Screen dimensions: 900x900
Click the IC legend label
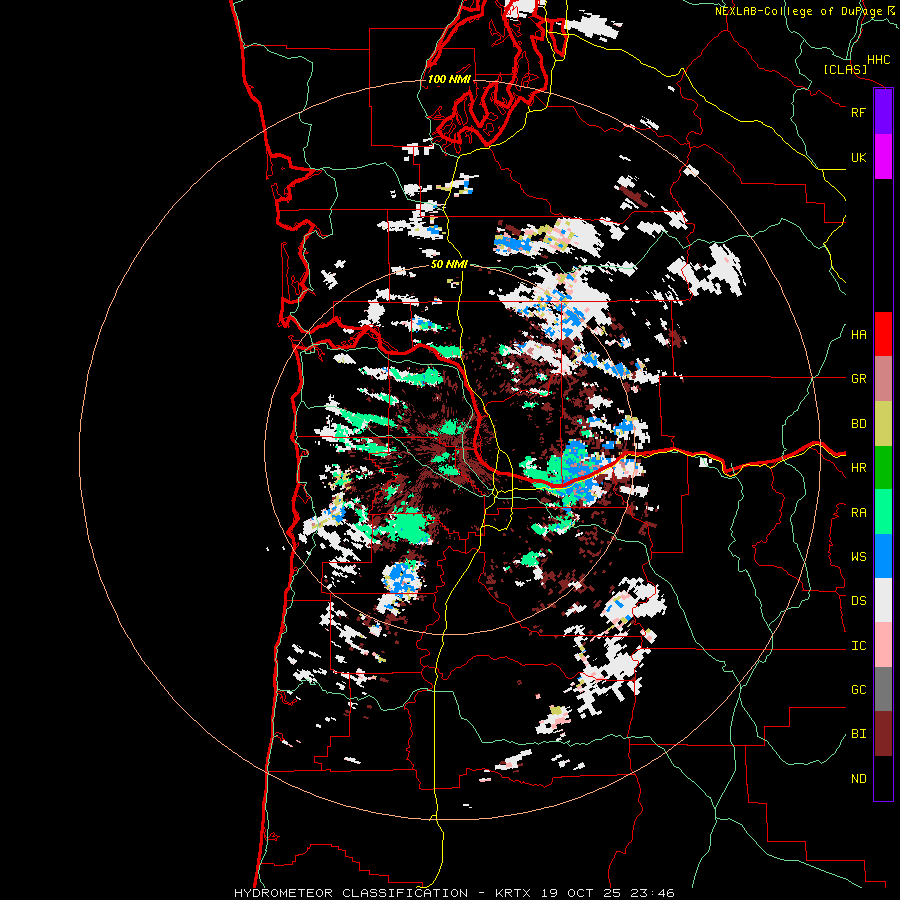coord(858,646)
